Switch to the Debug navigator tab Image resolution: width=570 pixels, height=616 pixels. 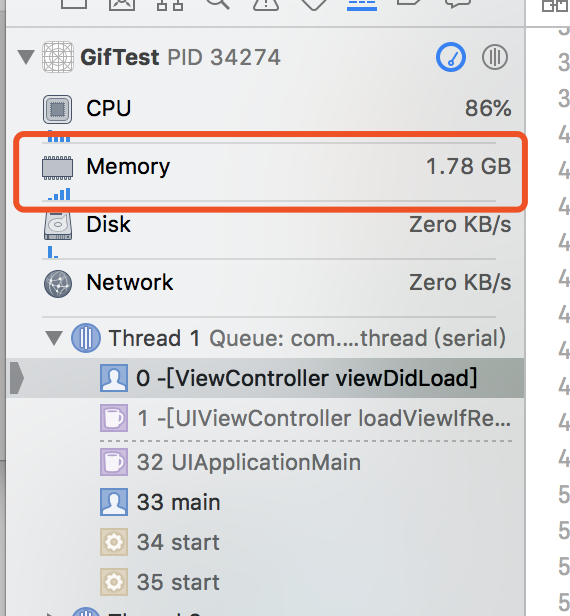362,4
